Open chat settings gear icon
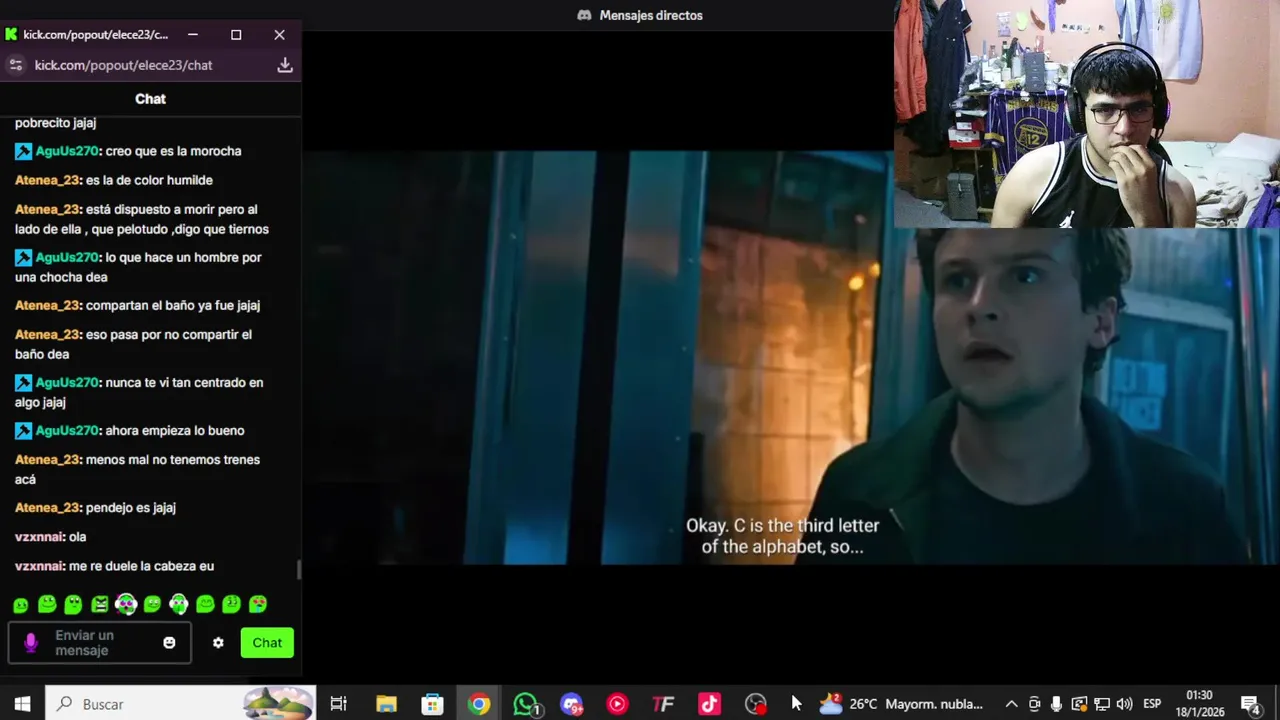Screen dimensions: 1280x720 coord(218,643)
